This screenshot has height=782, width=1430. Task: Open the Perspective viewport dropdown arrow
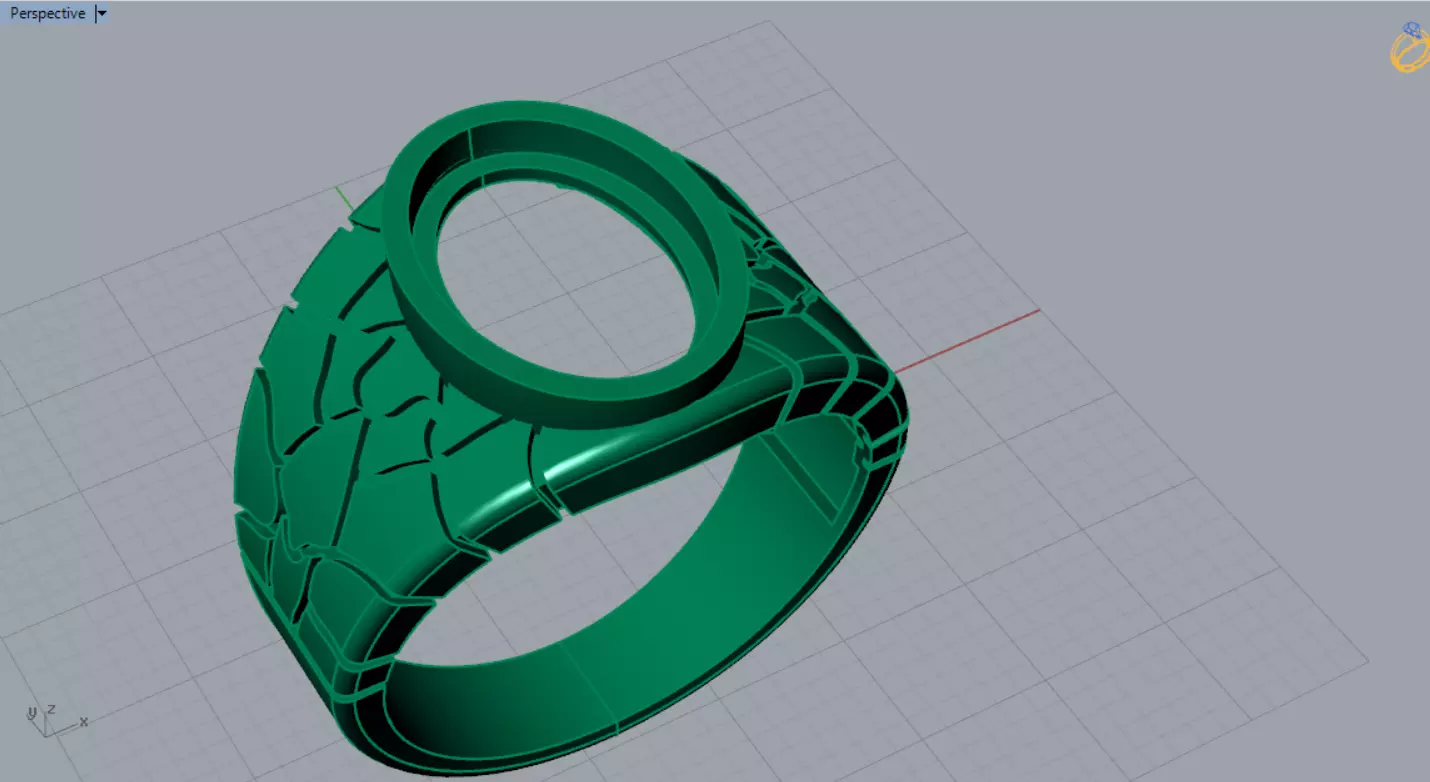point(102,14)
